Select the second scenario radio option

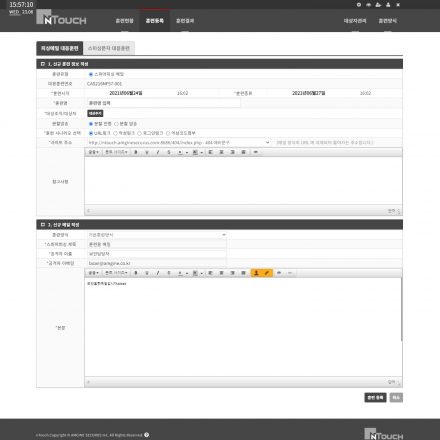(x=115, y=133)
